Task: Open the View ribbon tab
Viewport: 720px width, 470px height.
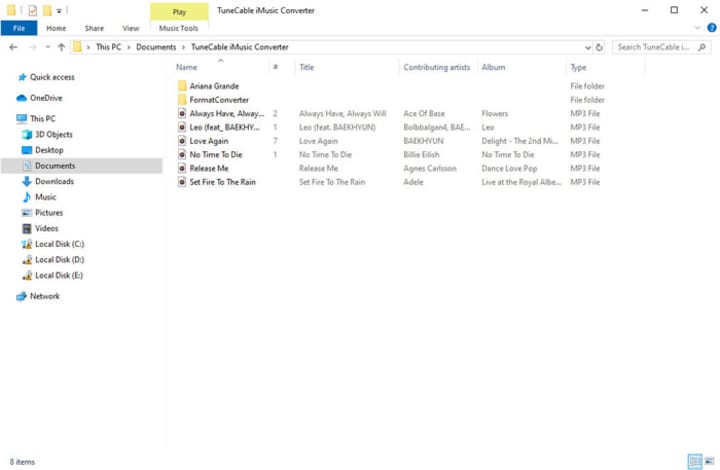Action: (130, 28)
